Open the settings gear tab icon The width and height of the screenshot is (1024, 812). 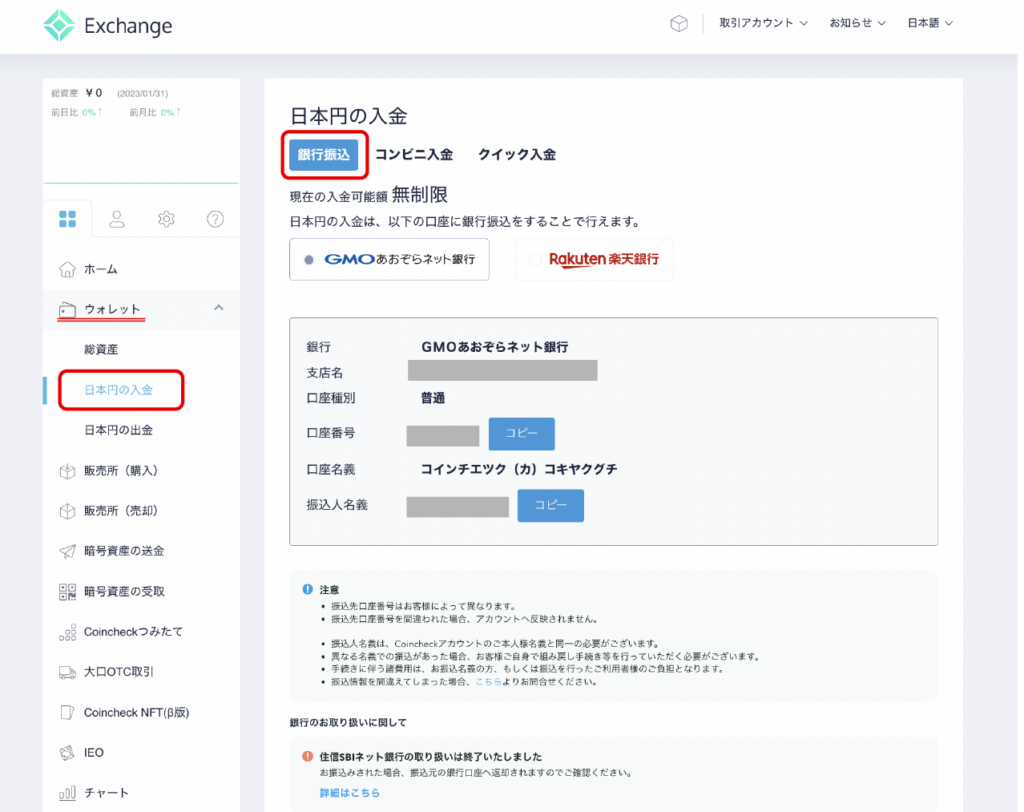click(166, 219)
